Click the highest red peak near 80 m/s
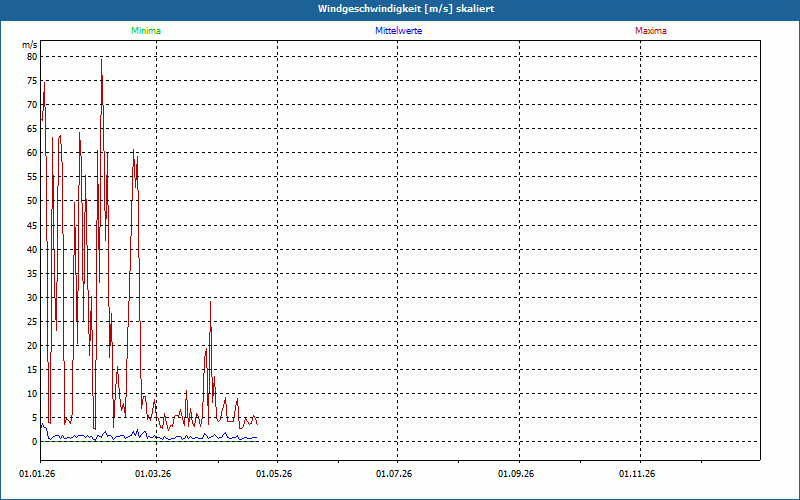 pos(101,61)
